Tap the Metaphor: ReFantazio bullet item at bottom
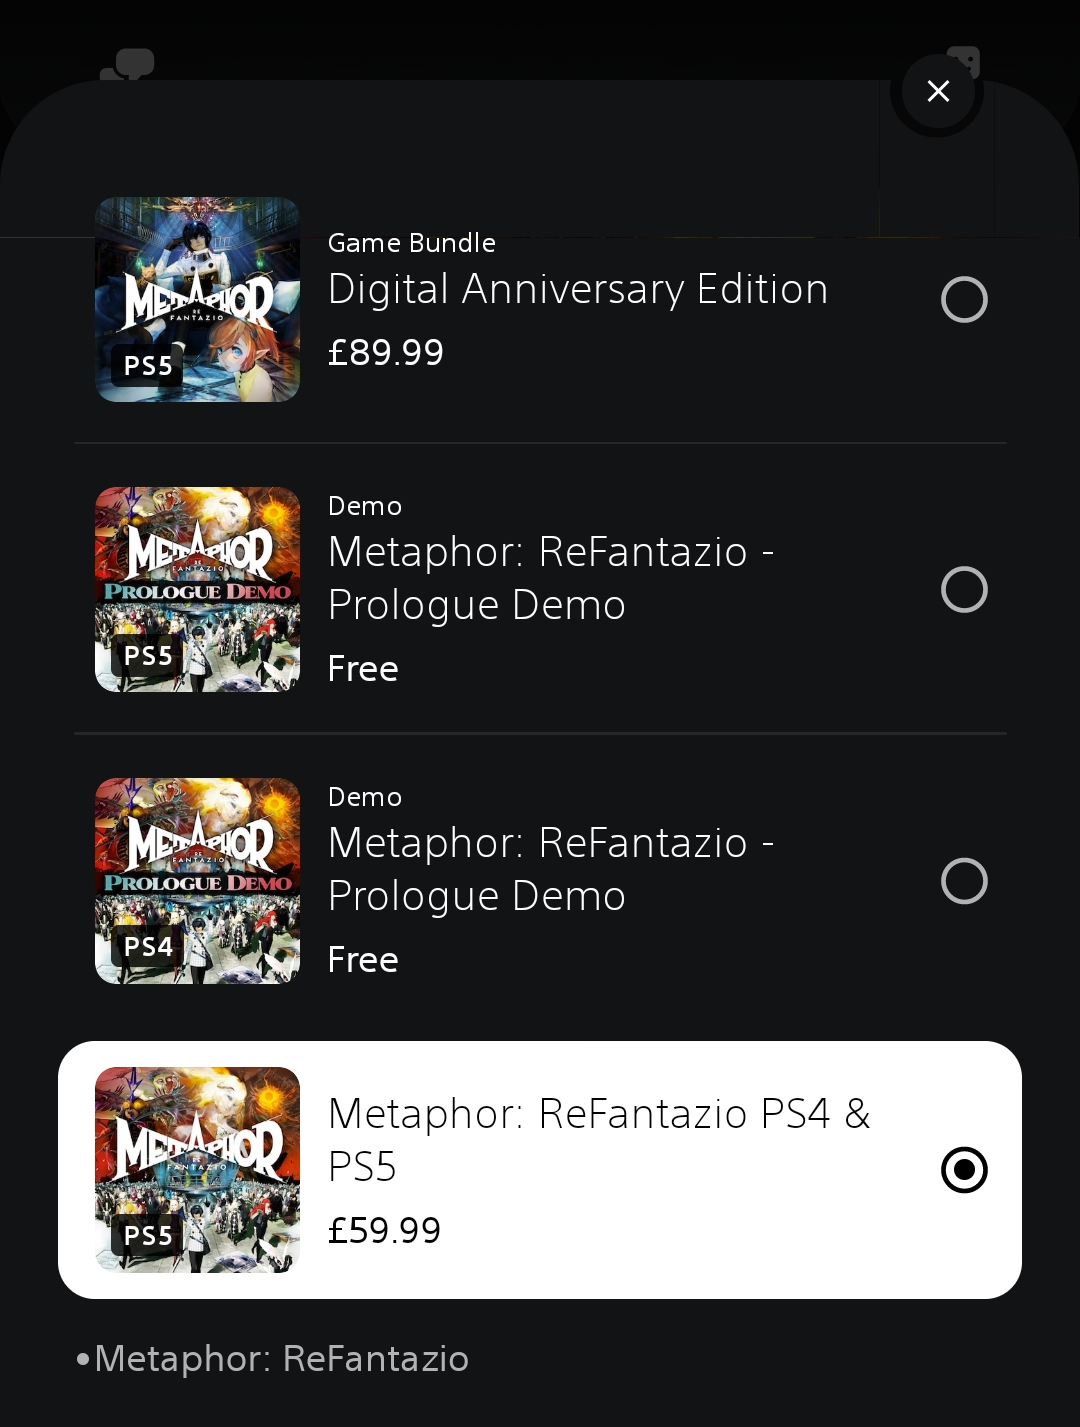 pyautogui.click(x=280, y=1358)
